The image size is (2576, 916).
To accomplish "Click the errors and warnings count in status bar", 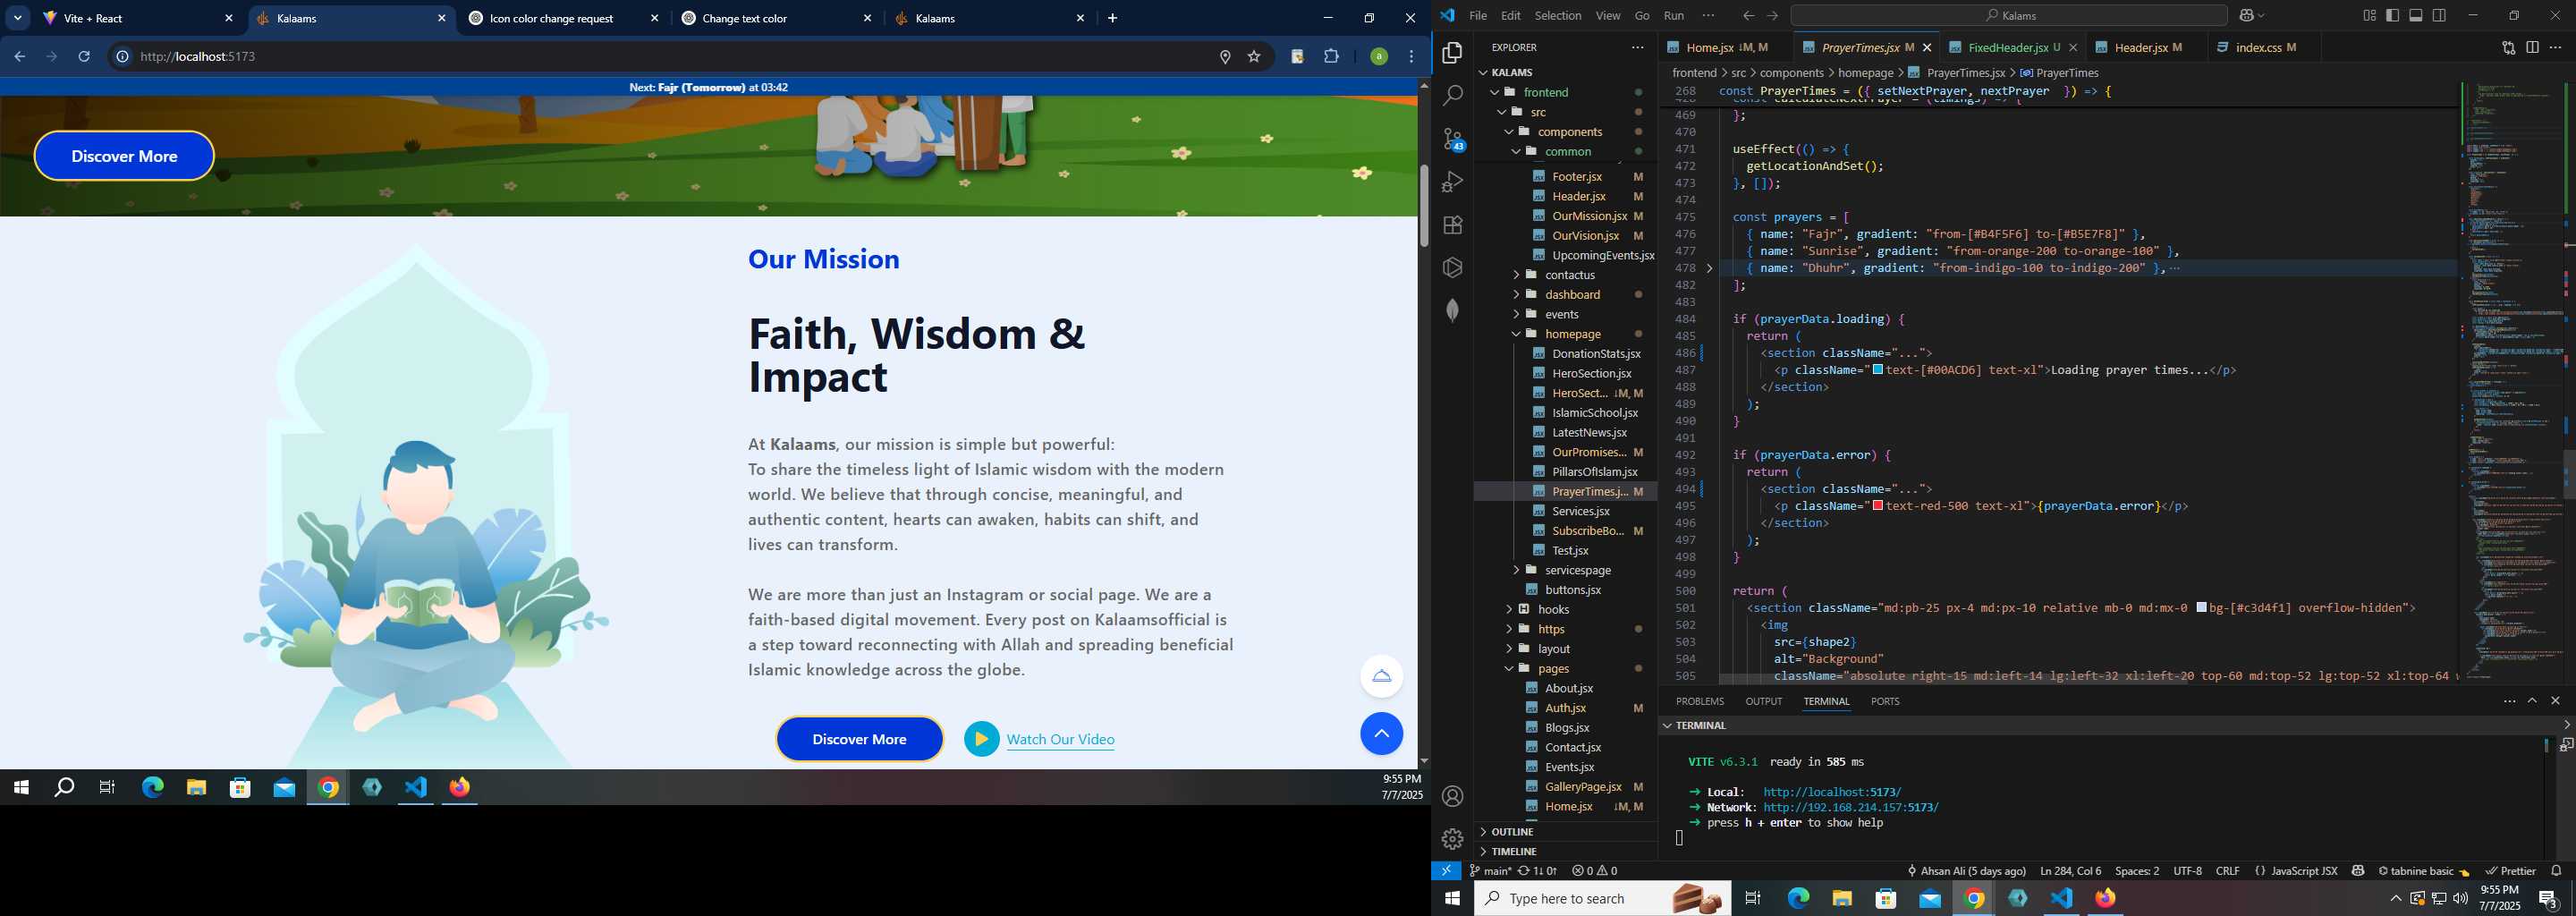I will pyautogui.click(x=1594, y=871).
